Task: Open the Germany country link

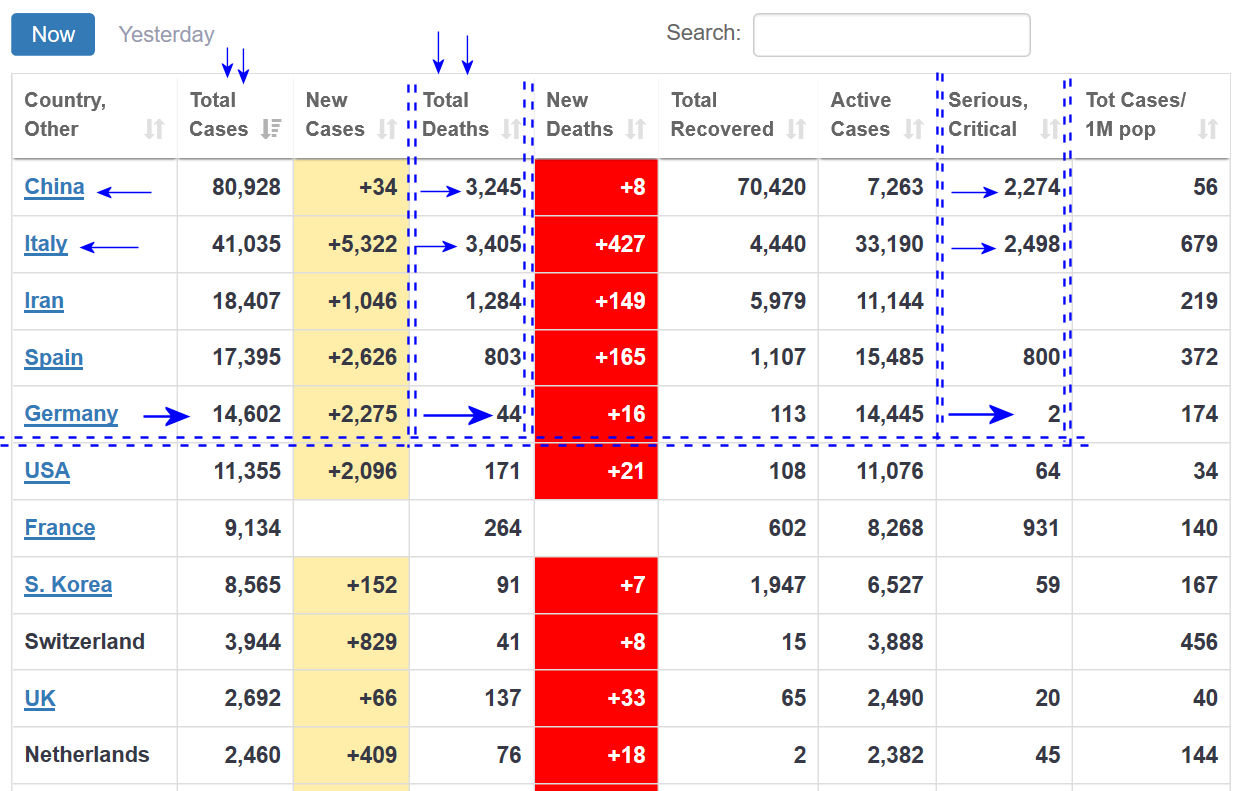Action: (71, 414)
